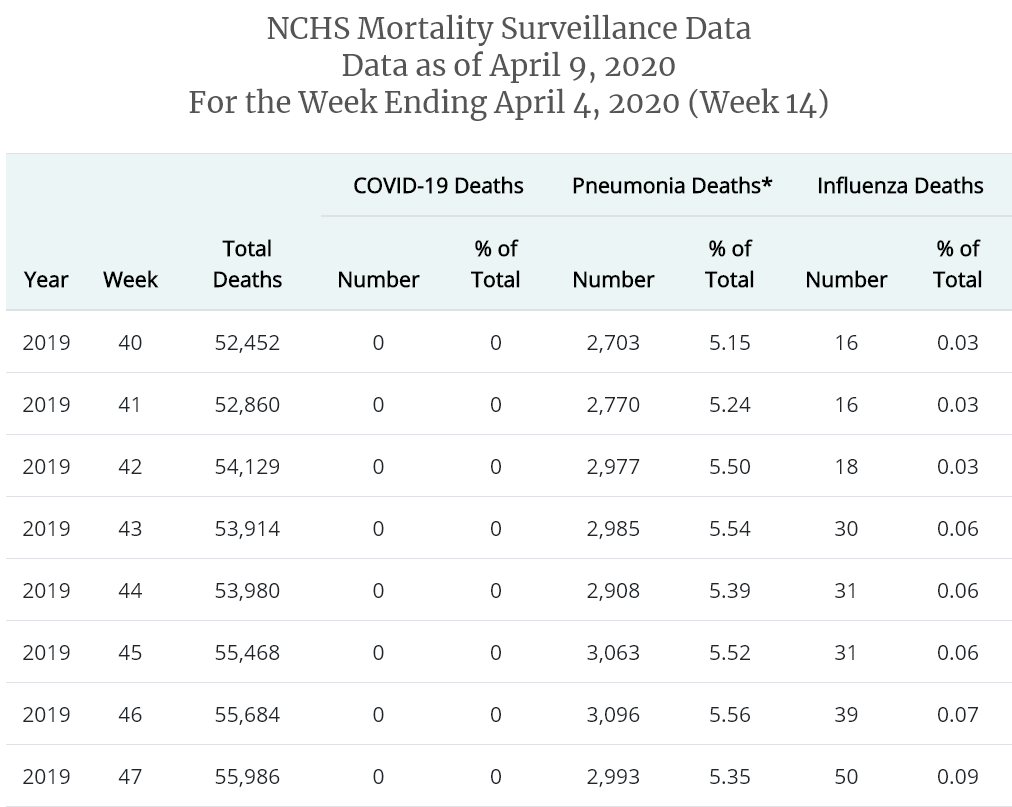1012x807 pixels.
Task: Select the influenza deaths number 39
Action: pos(846,715)
